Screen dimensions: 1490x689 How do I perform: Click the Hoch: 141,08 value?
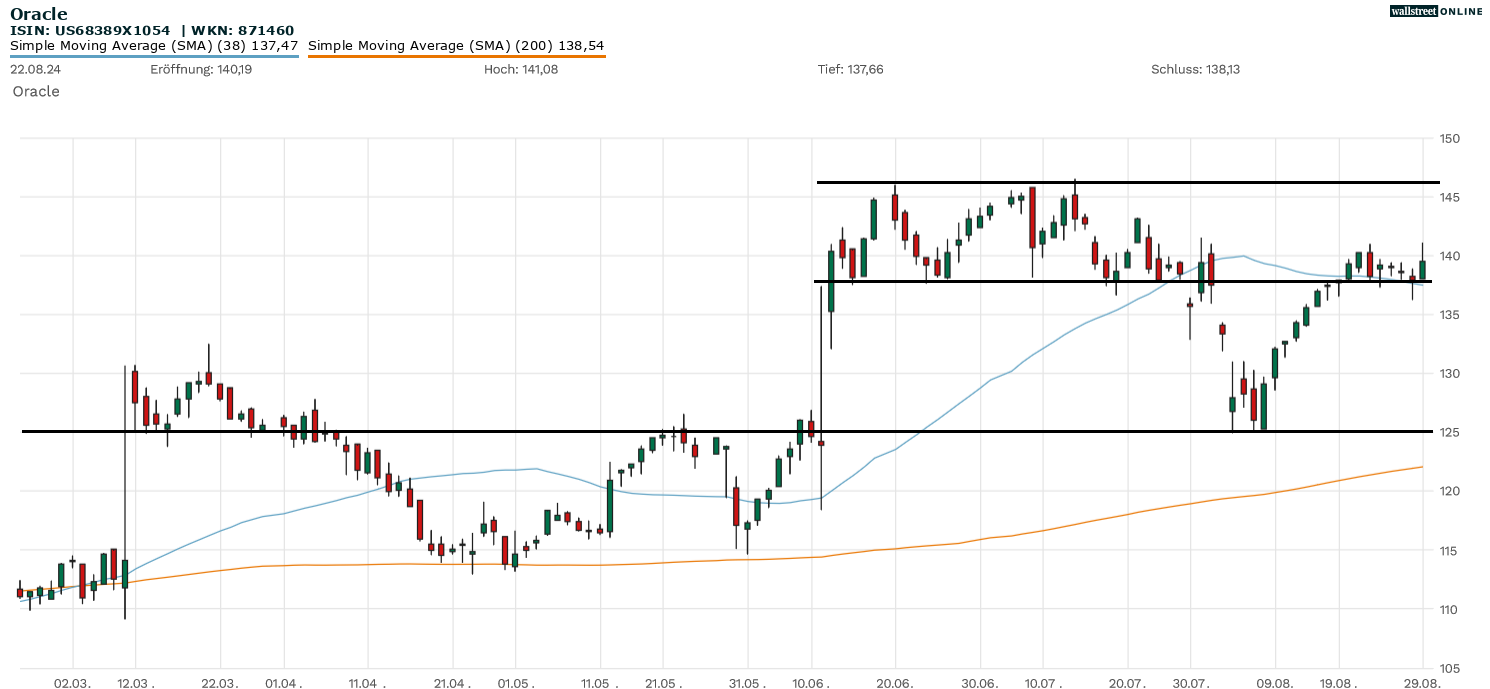tap(521, 69)
